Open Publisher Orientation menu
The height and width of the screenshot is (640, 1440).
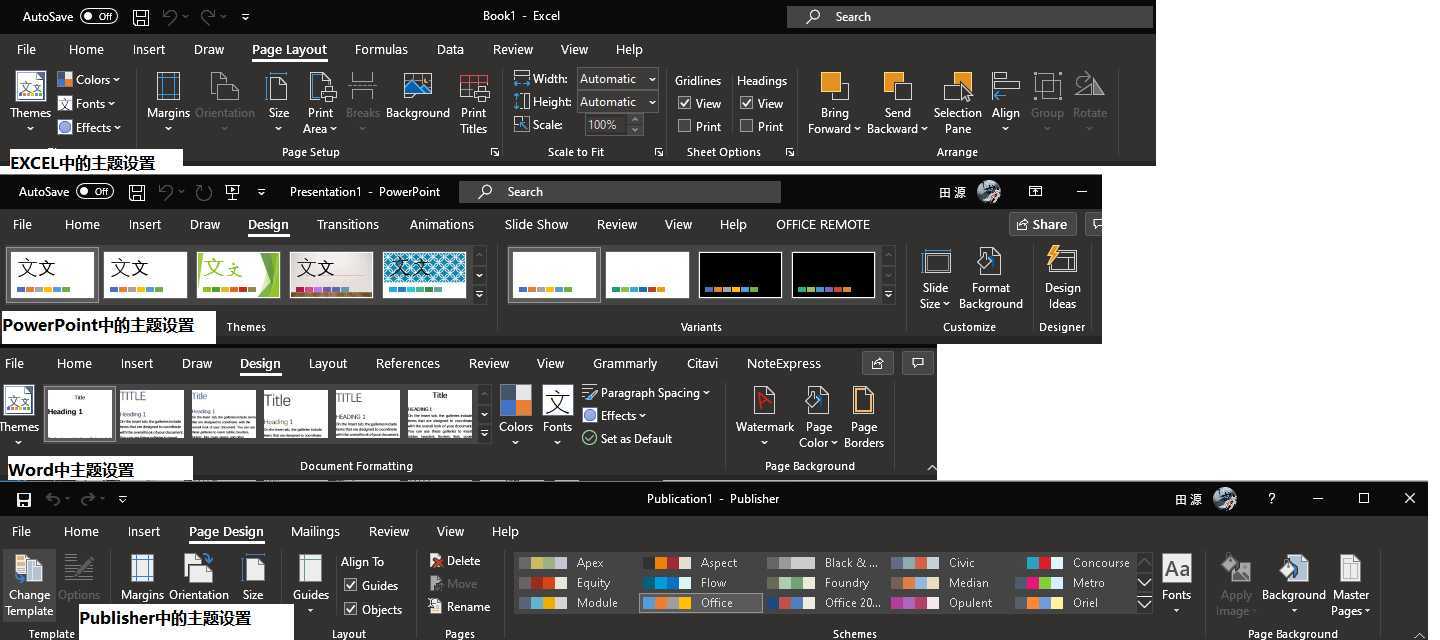199,578
